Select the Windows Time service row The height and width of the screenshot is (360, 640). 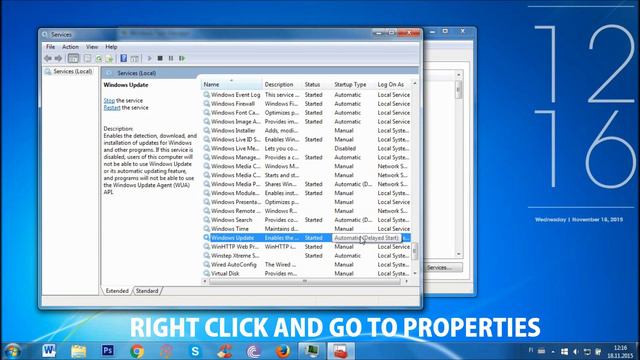pos(306,229)
